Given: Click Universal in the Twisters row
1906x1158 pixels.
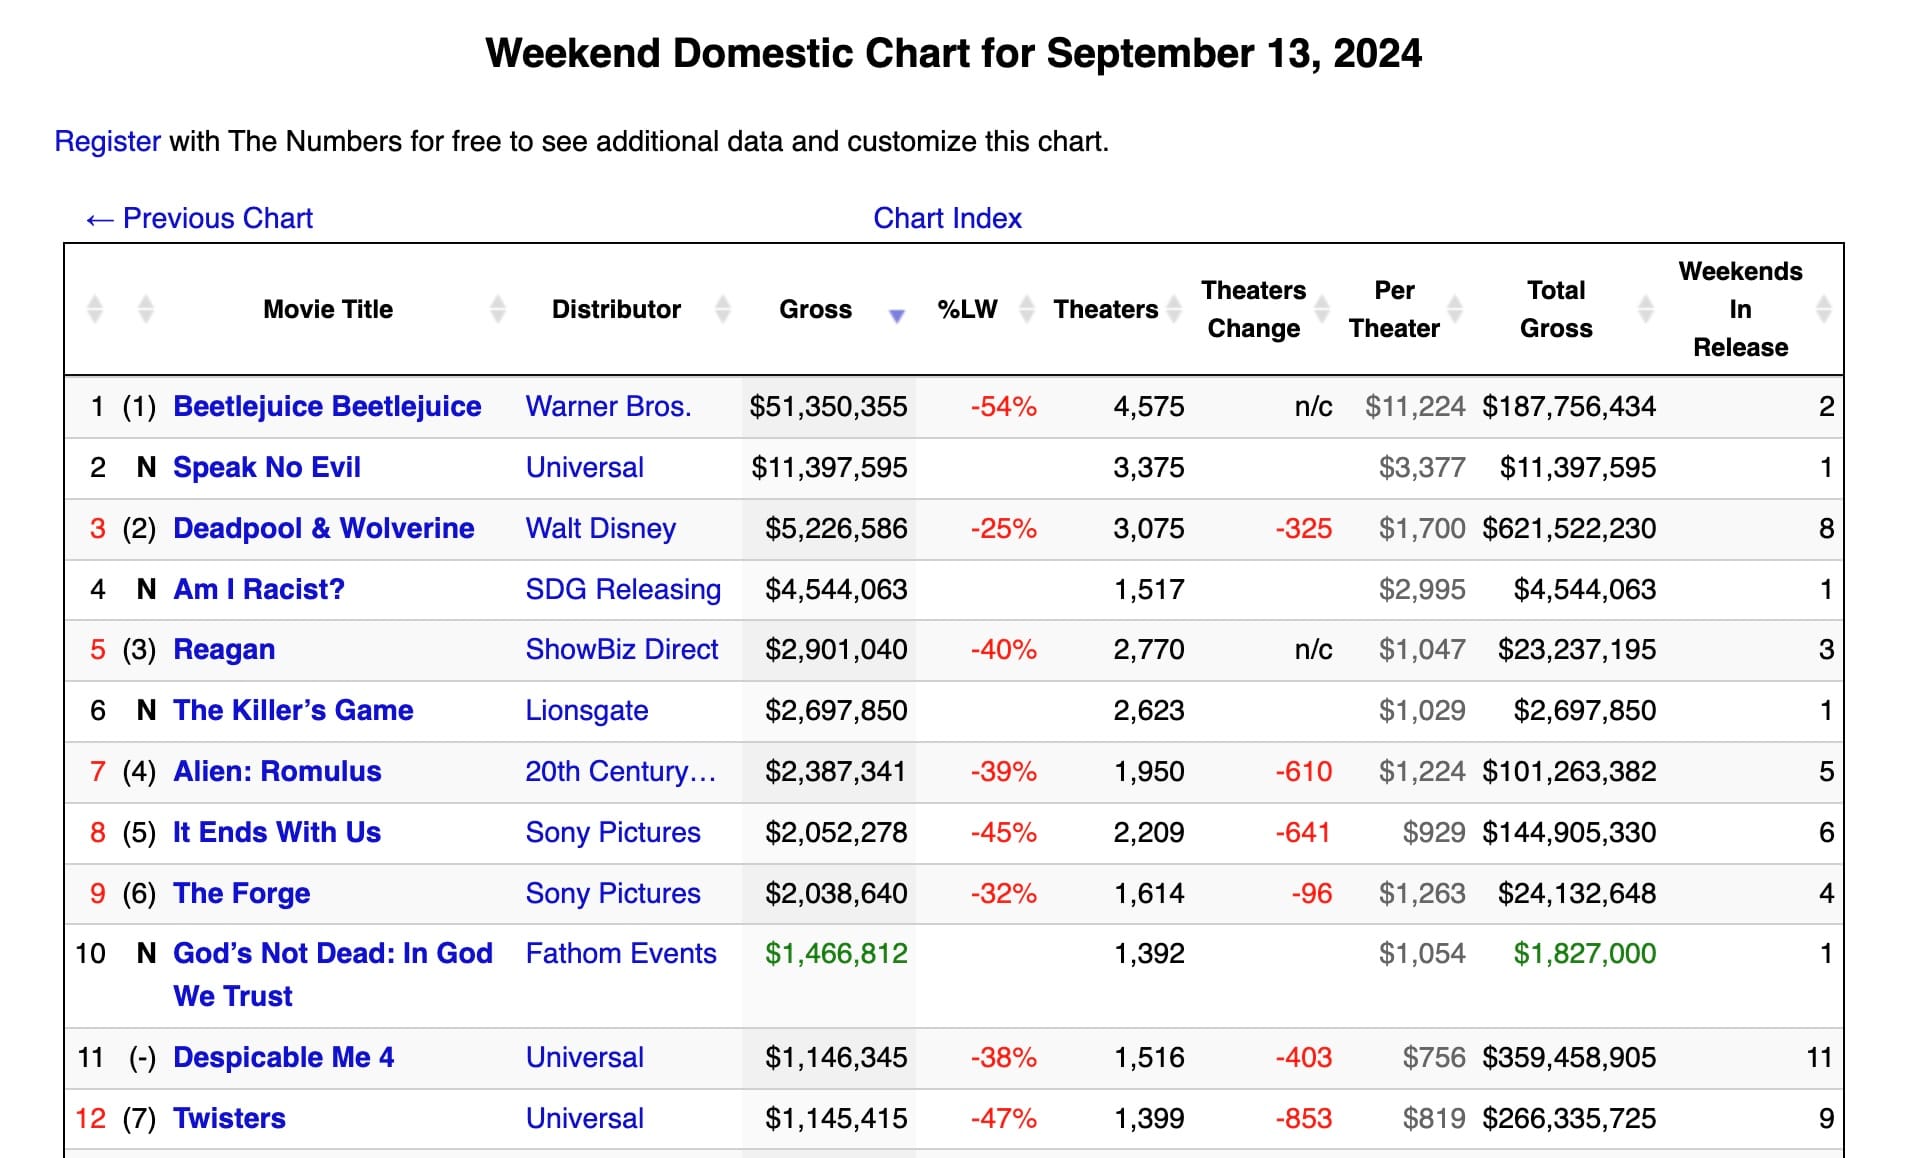Looking at the screenshot, I should tap(585, 1118).
